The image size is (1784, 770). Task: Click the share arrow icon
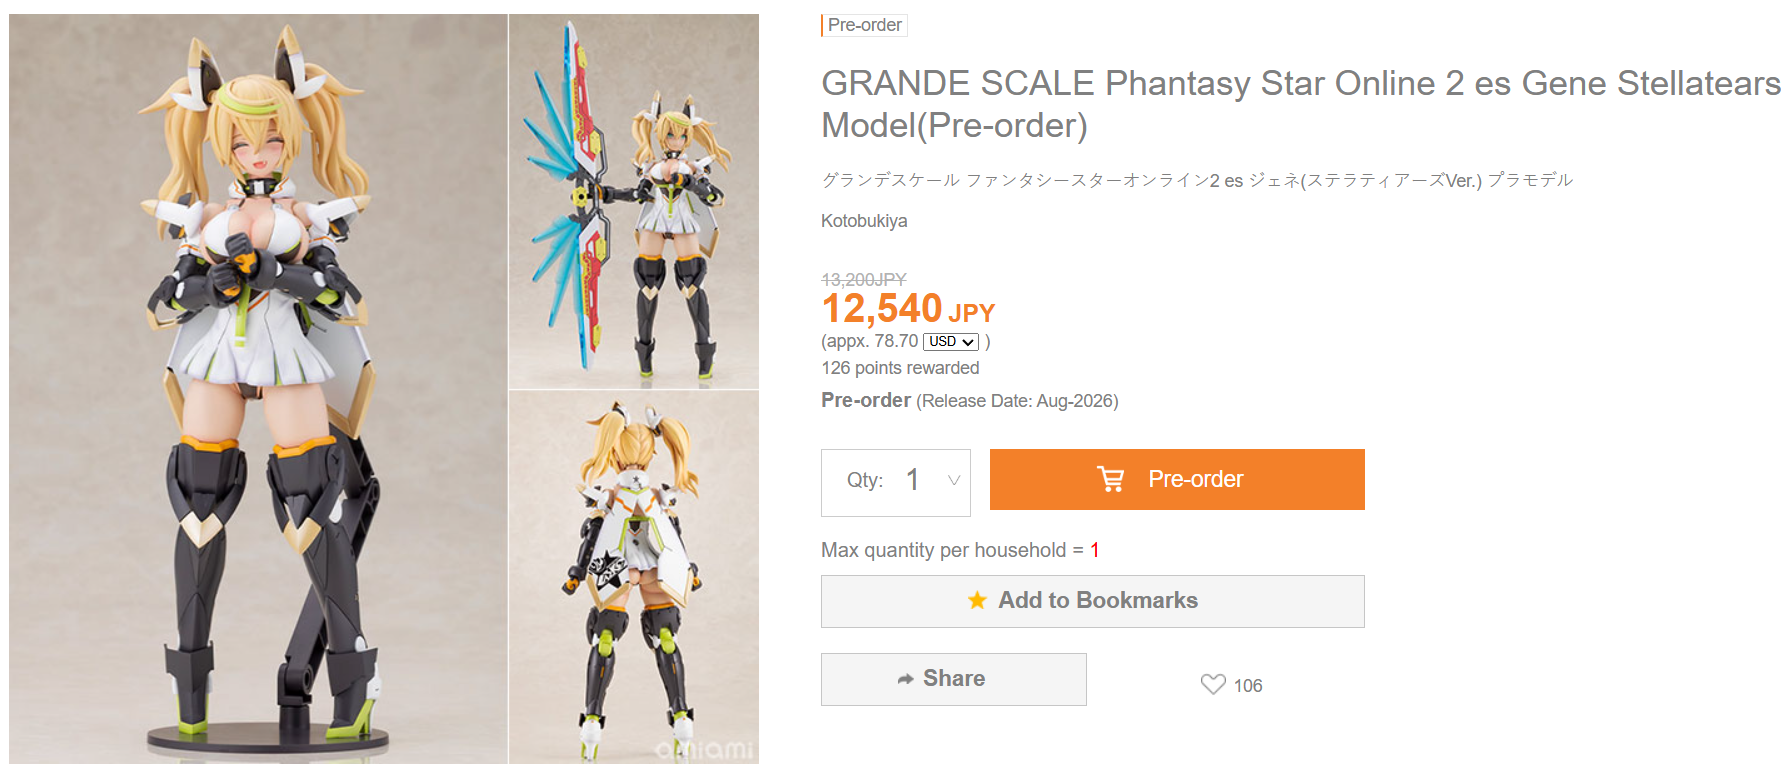click(x=905, y=679)
